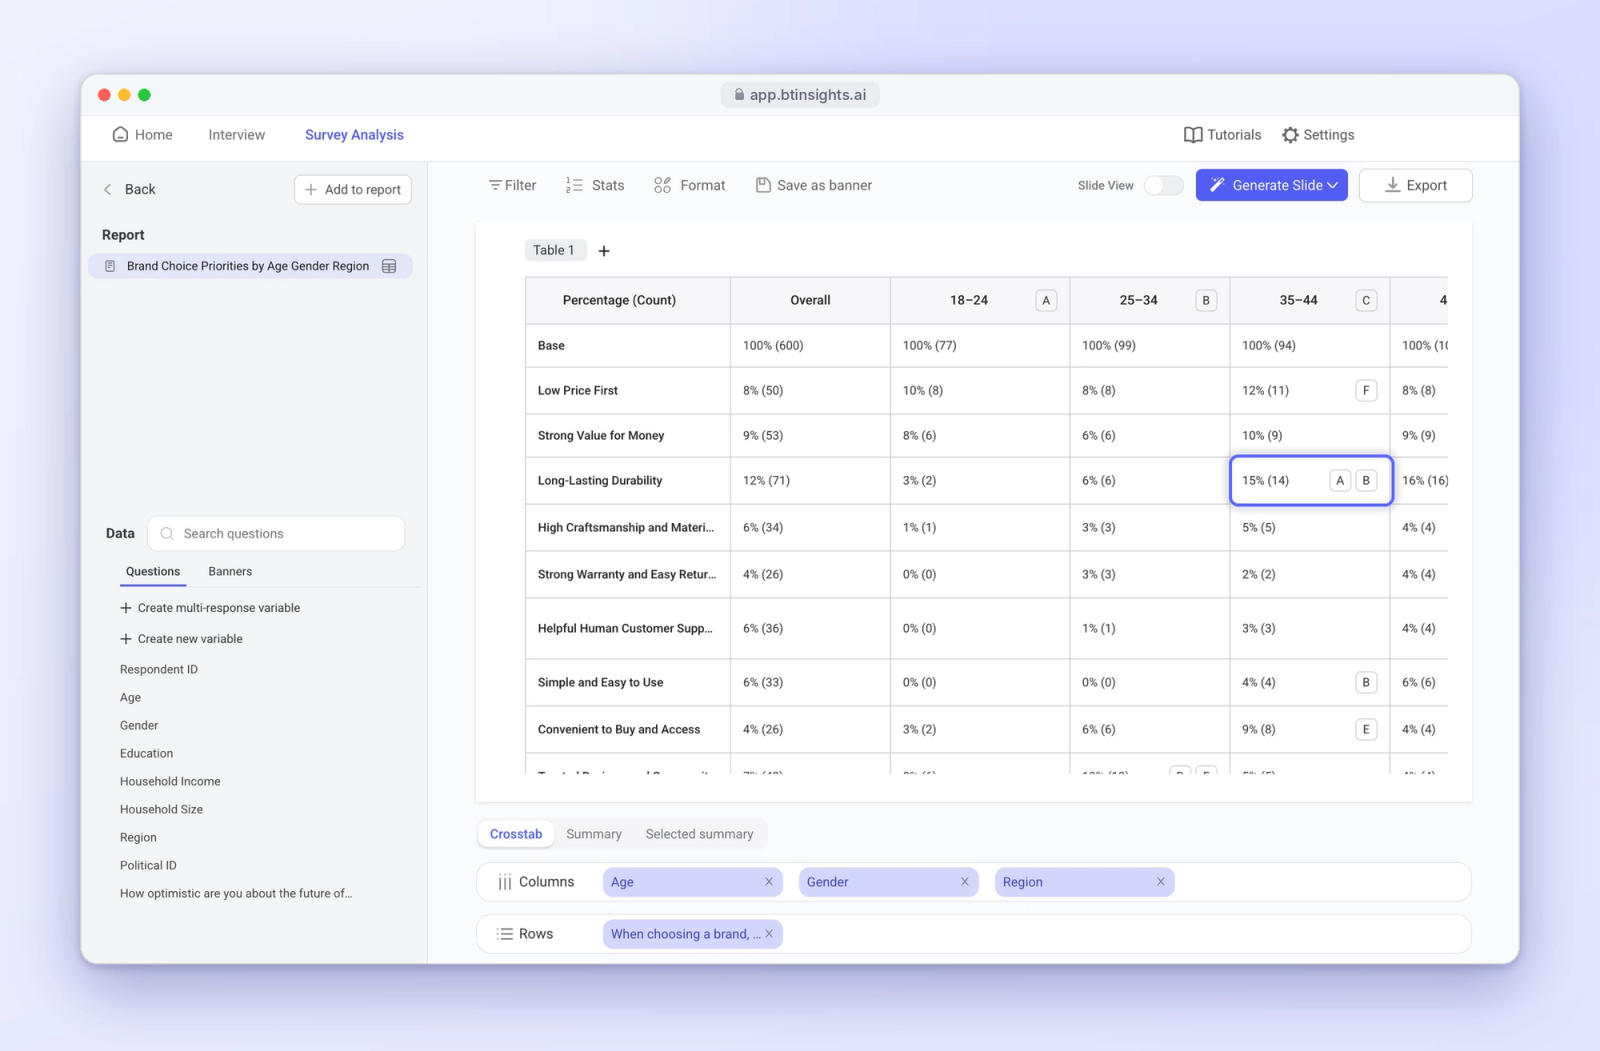Open the Generate Slide dropdown

1272,185
